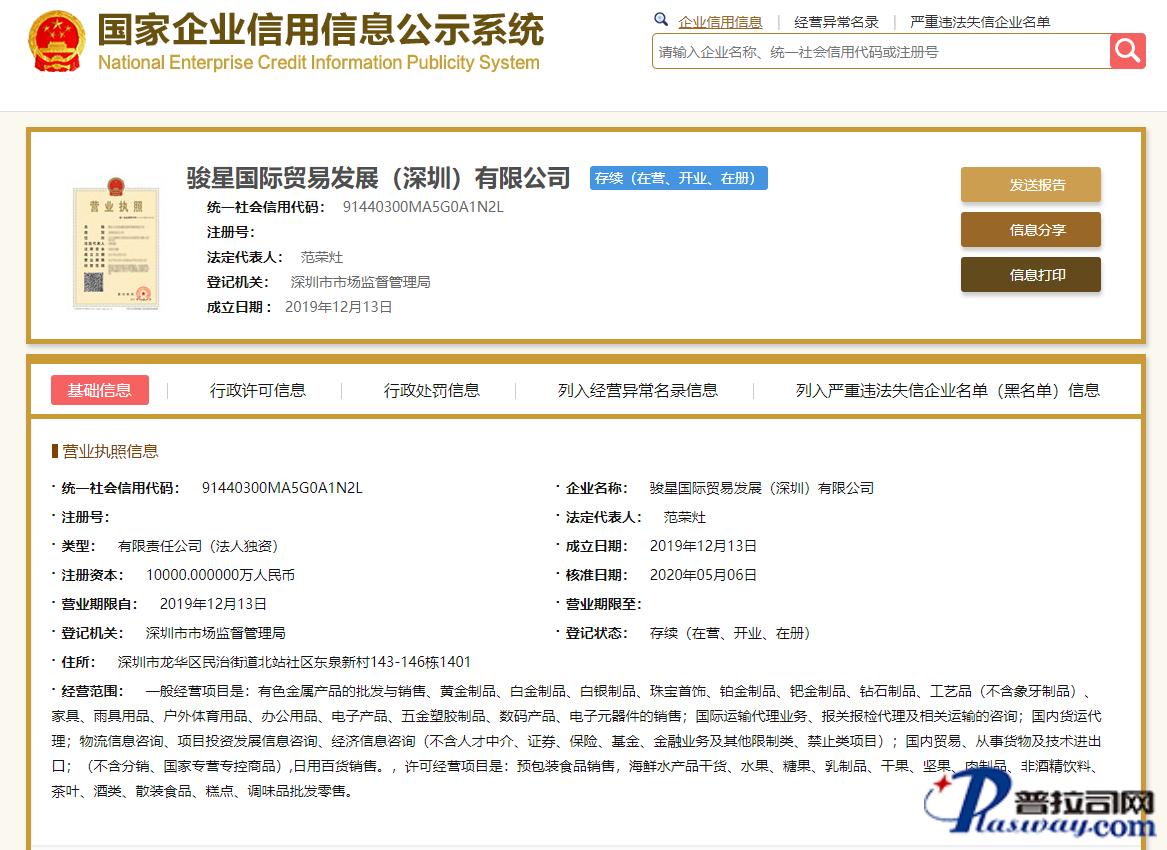Go to the 列入经营异常名录信息 tab
The width and height of the screenshot is (1167, 850).
point(637,390)
